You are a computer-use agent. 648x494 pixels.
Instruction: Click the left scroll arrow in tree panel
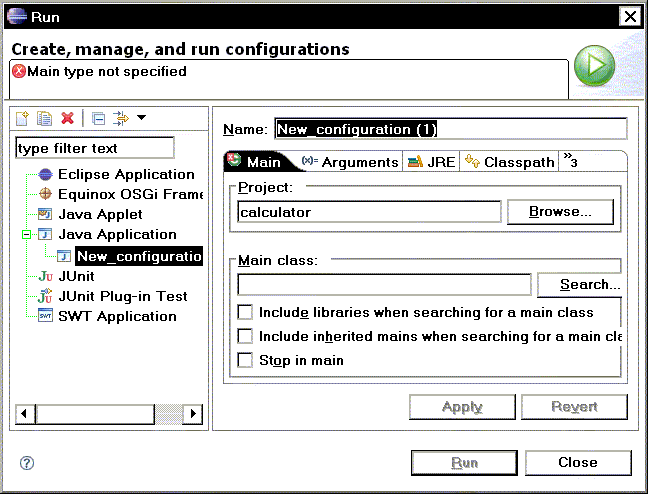coord(25,414)
